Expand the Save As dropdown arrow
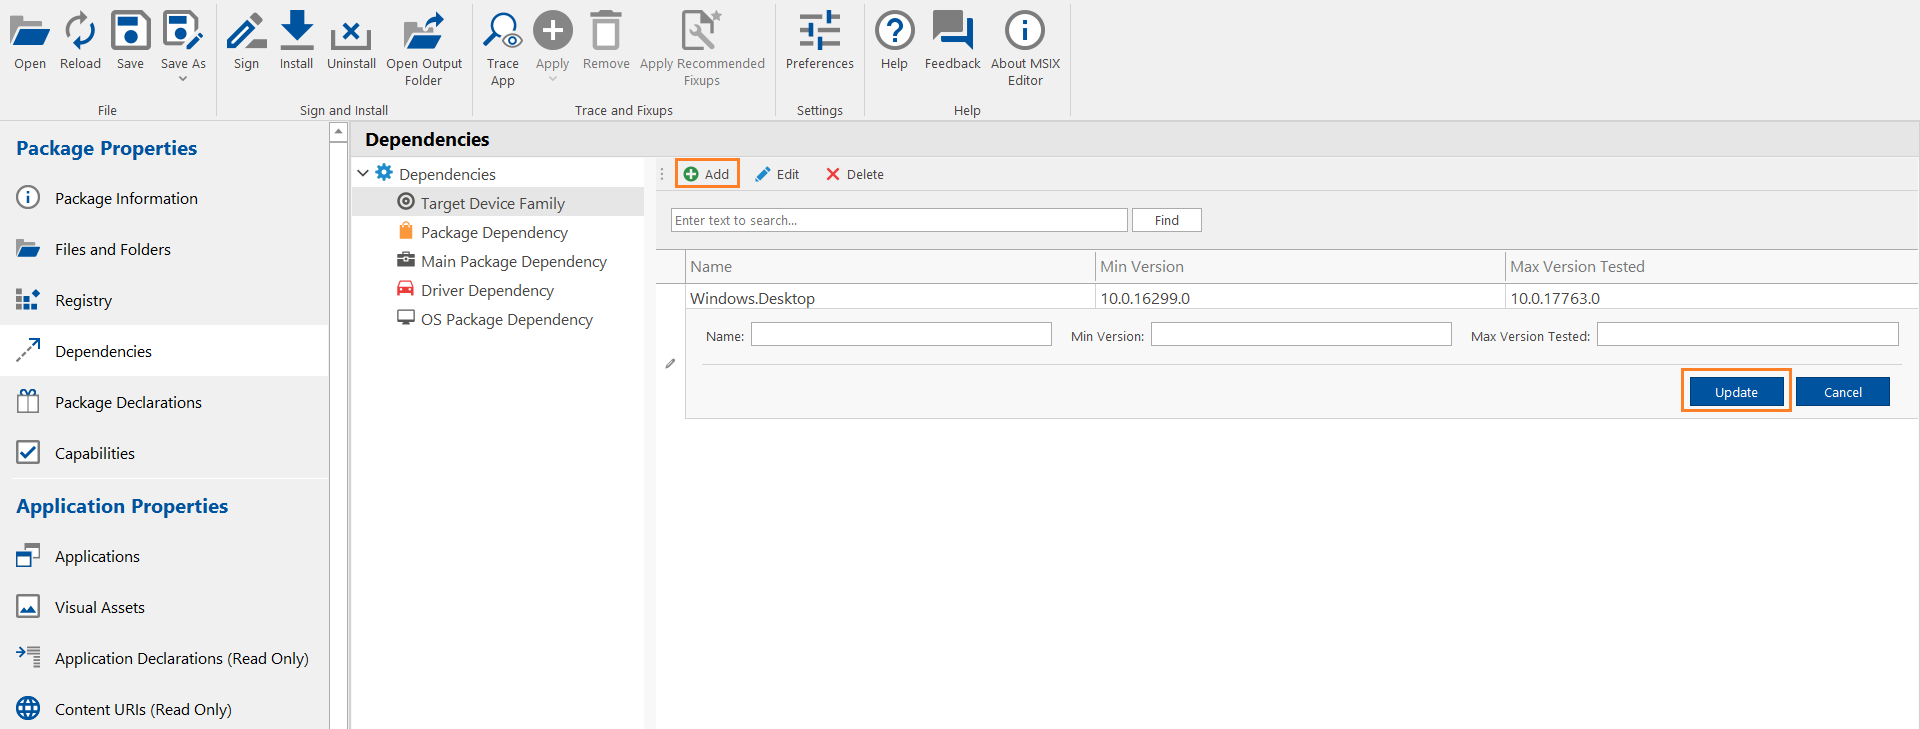This screenshot has width=1920, height=729. click(183, 79)
